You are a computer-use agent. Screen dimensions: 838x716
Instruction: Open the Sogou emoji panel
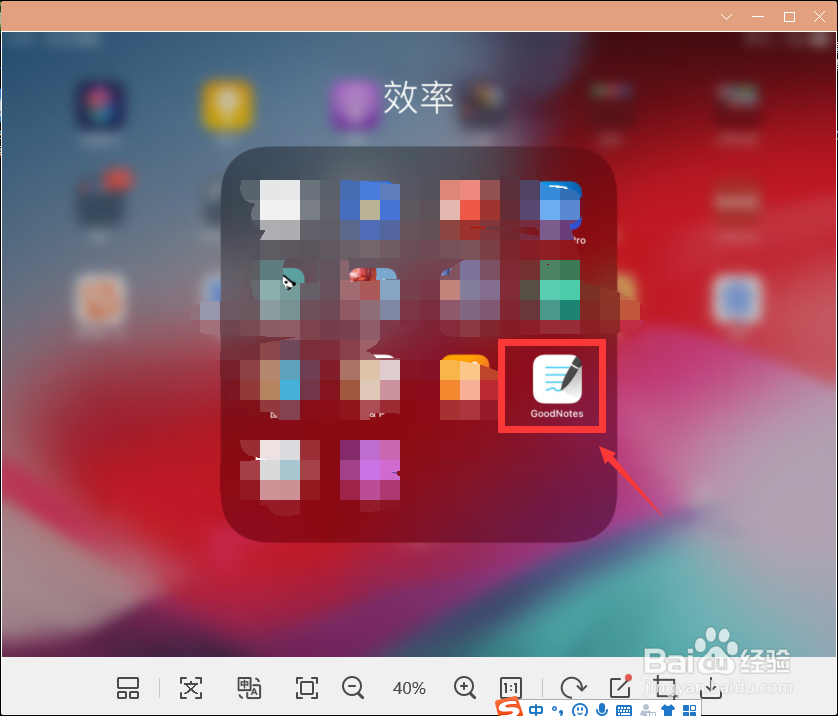(580, 710)
